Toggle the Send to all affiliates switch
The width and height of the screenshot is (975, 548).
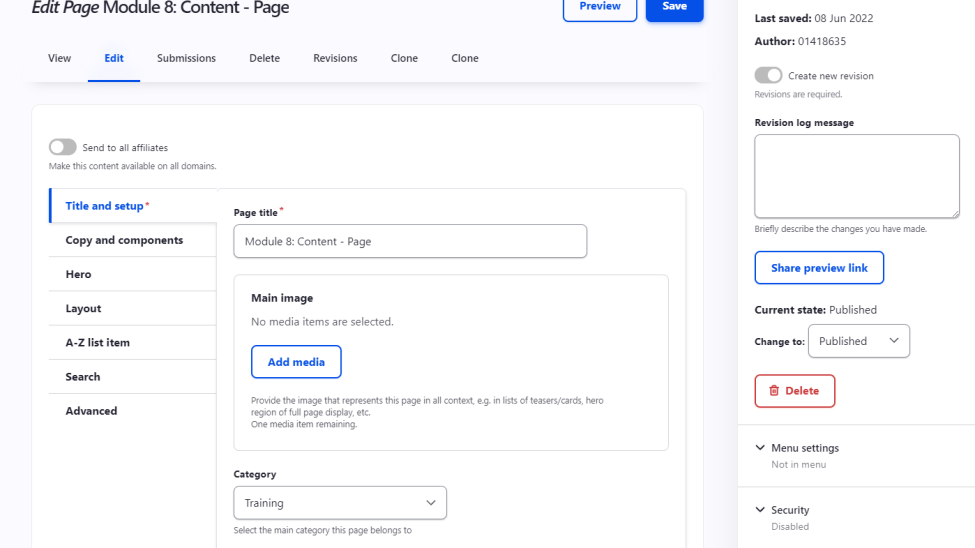(x=63, y=147)
